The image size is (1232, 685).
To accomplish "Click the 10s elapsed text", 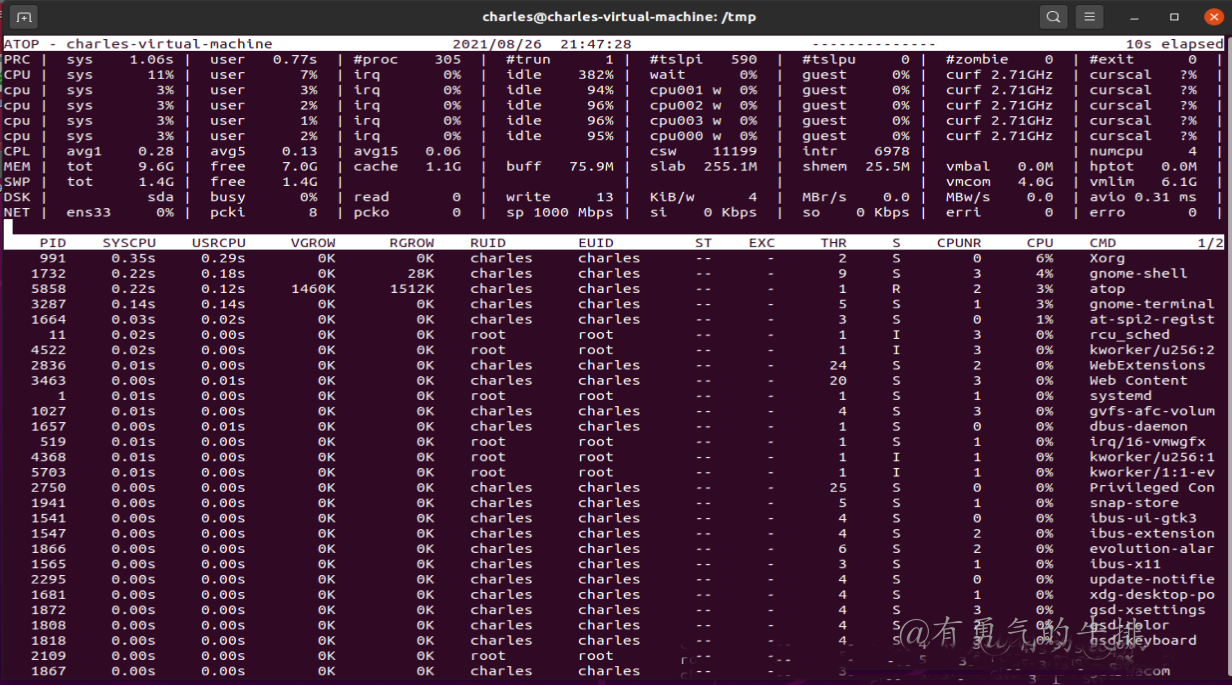I will click(x=1174, y=44).
